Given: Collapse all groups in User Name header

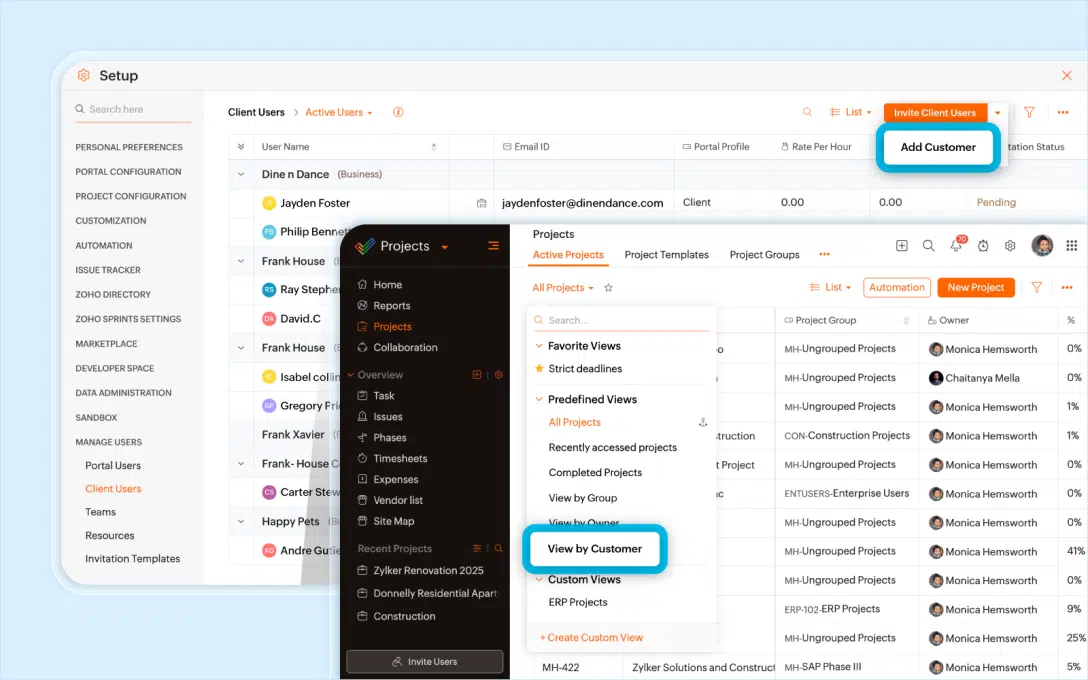Looking at the screenshot, I should click(241, 146).
